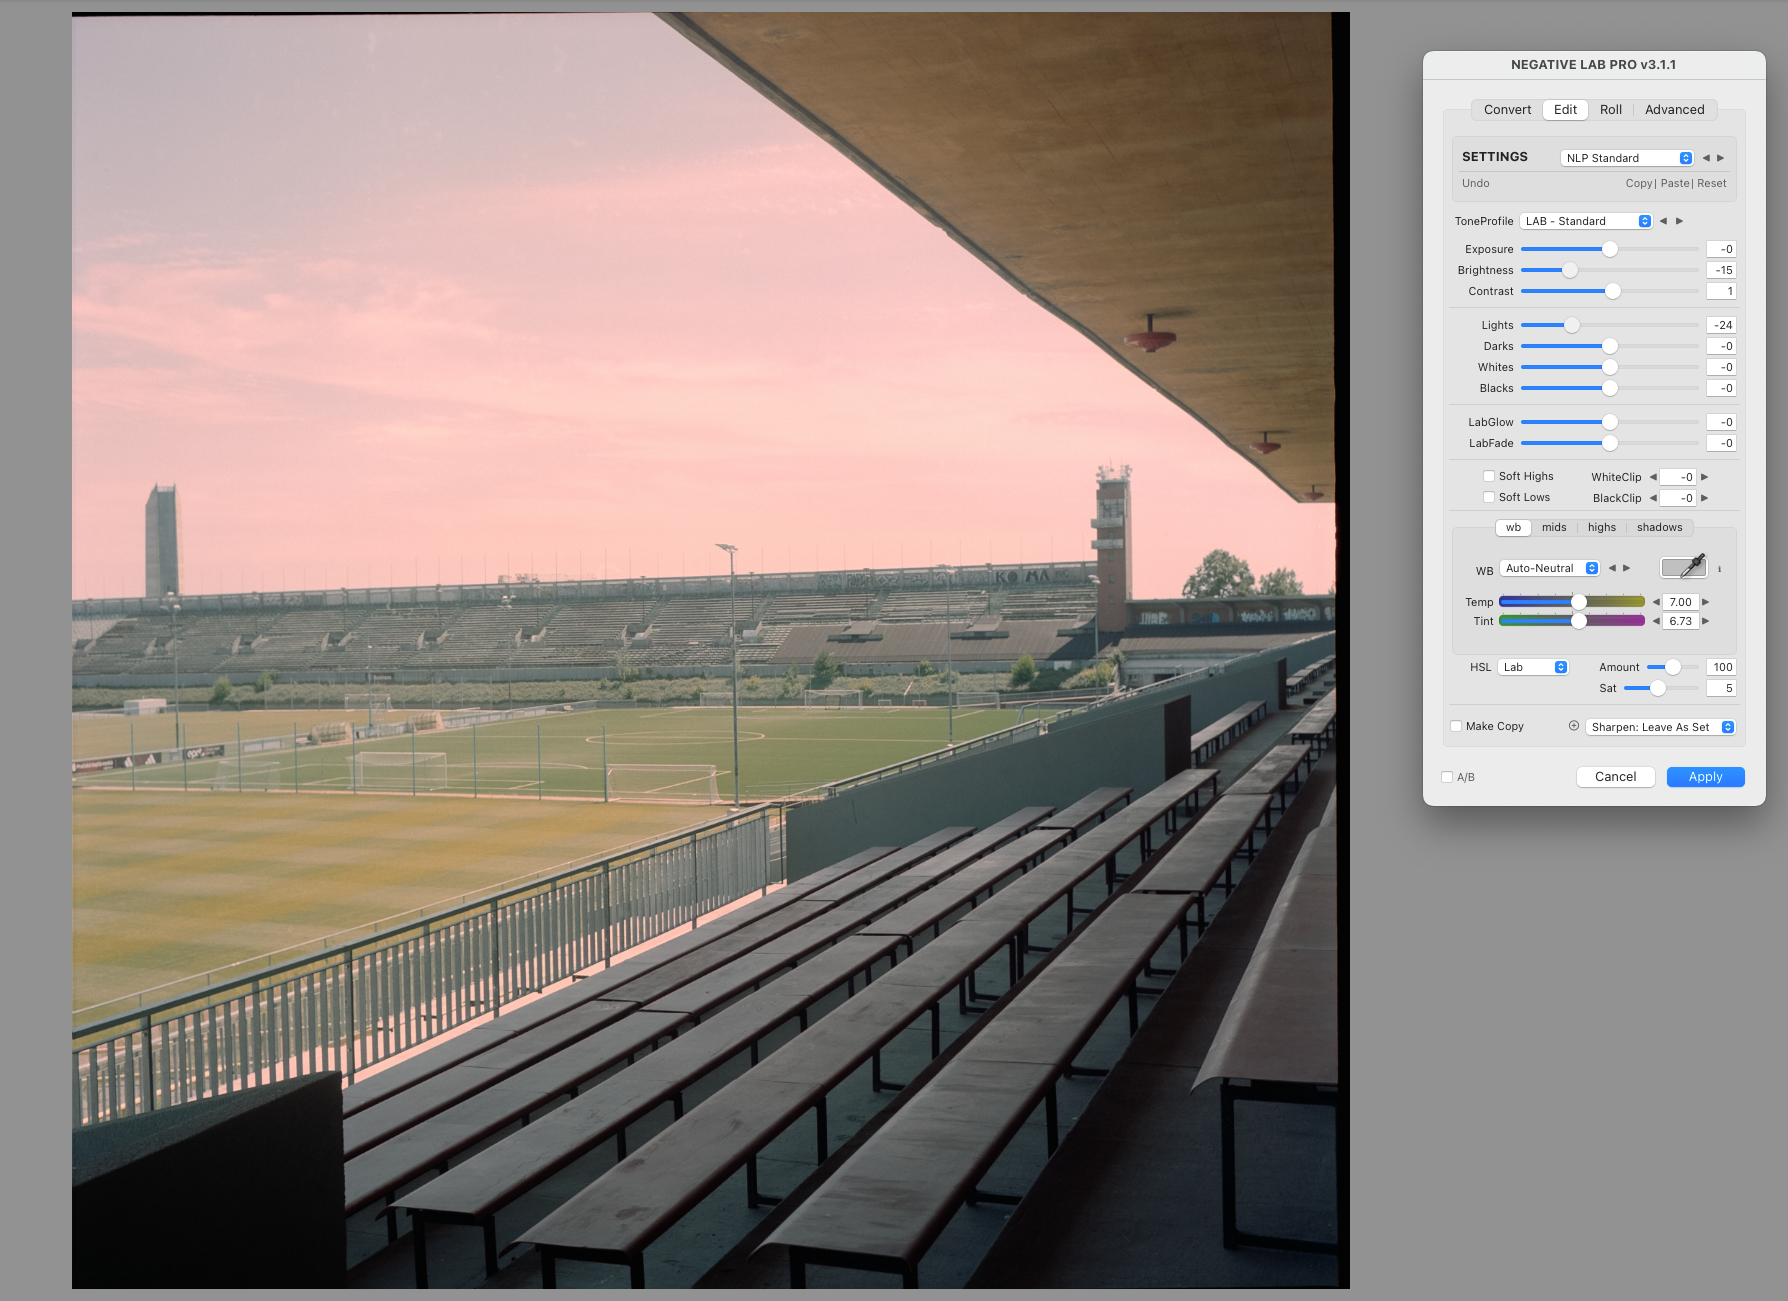Step to next ToneProfile arrow
The image size is (1788, 1301).
coord(1680,221)
